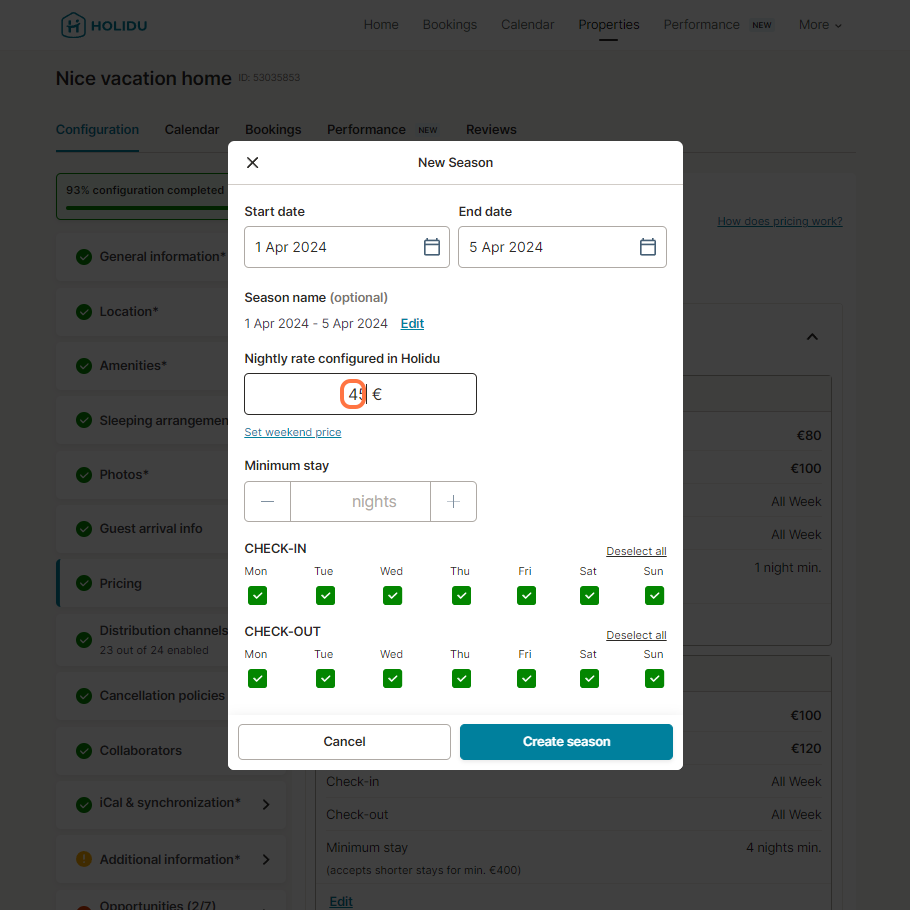Go to the Bookings menu item

pyautogui.click(x=449, y=25)
